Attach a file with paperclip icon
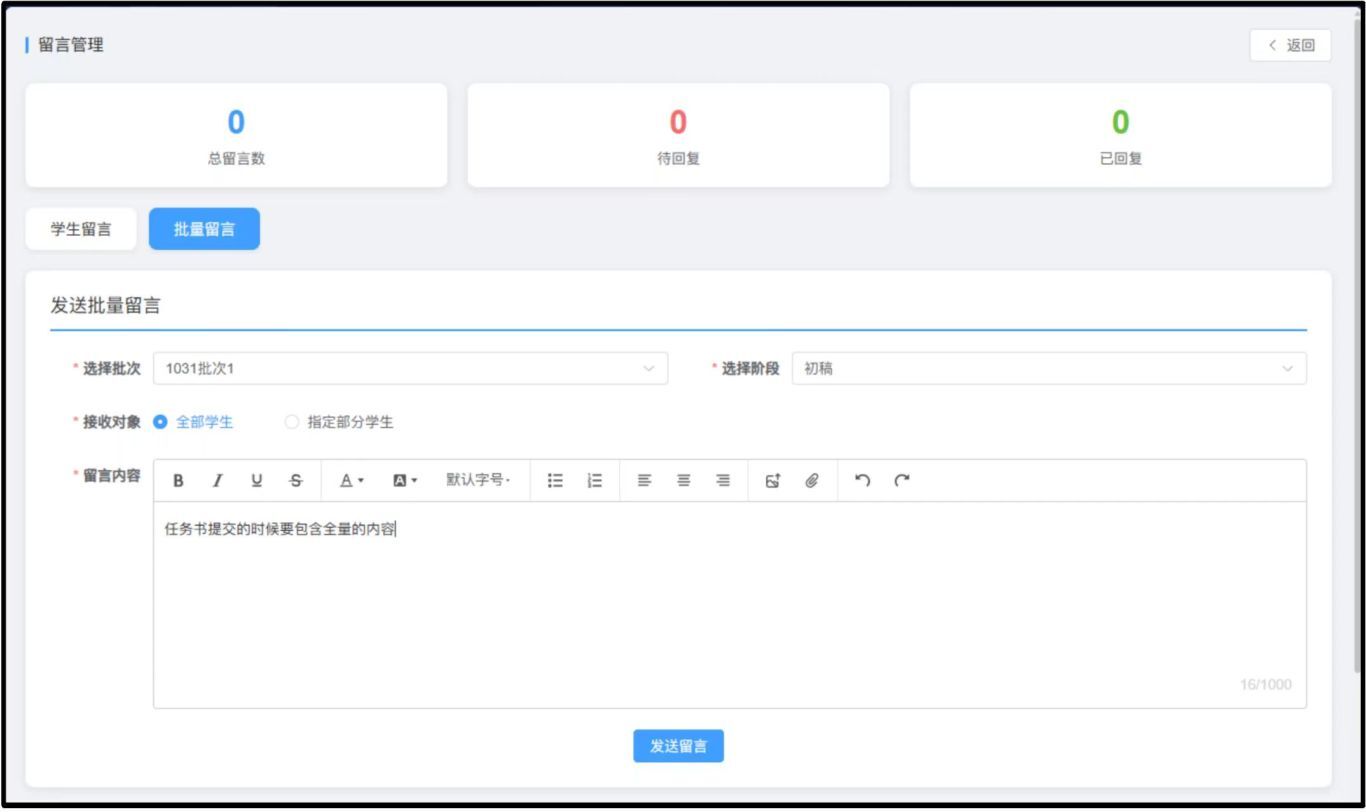Image resolution: width=1366 pixels, height=812 pixels. [x=812, y=481]
